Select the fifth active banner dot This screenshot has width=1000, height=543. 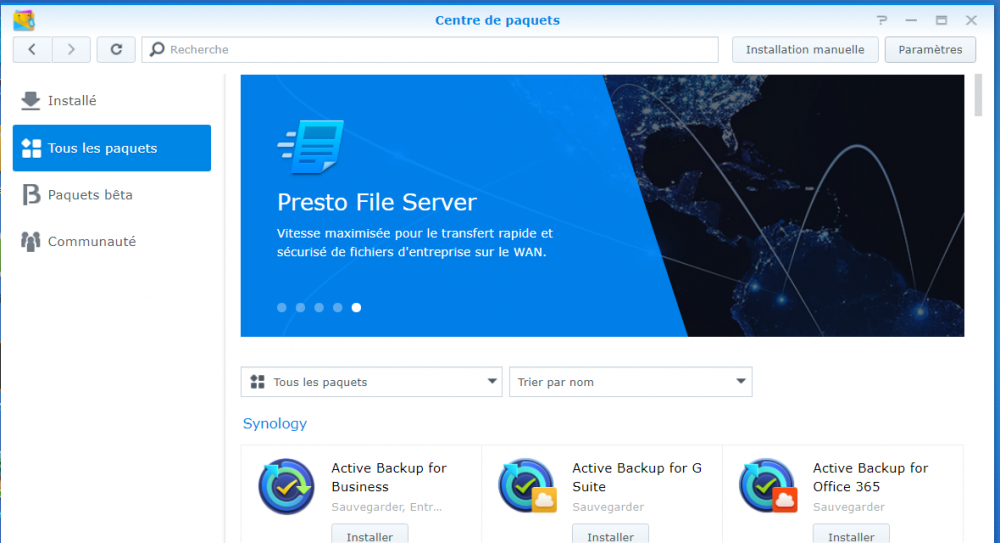click(x=357, y=308)
